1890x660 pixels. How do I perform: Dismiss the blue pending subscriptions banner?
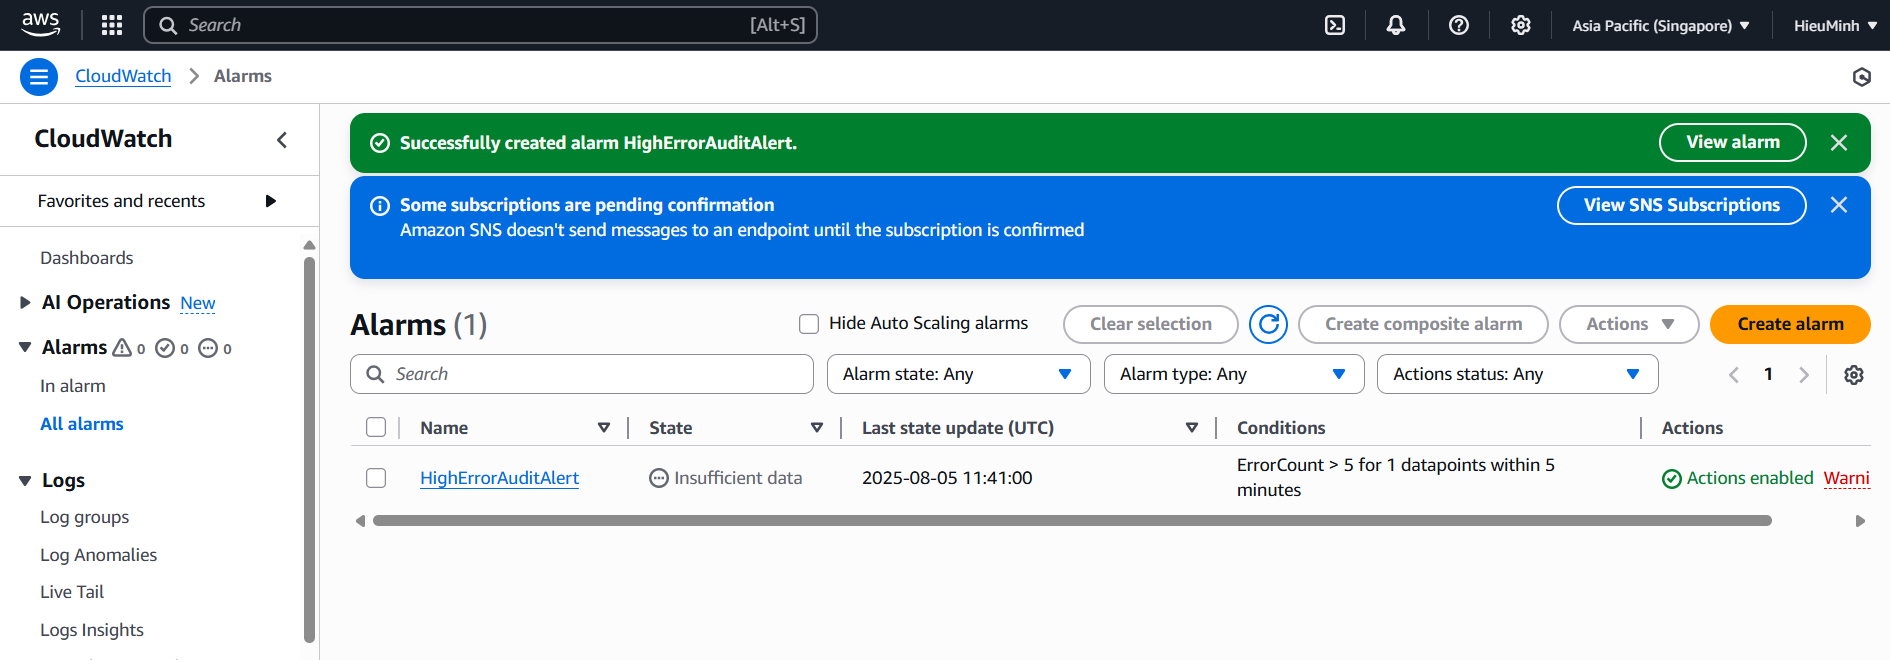coord(1838,205)
